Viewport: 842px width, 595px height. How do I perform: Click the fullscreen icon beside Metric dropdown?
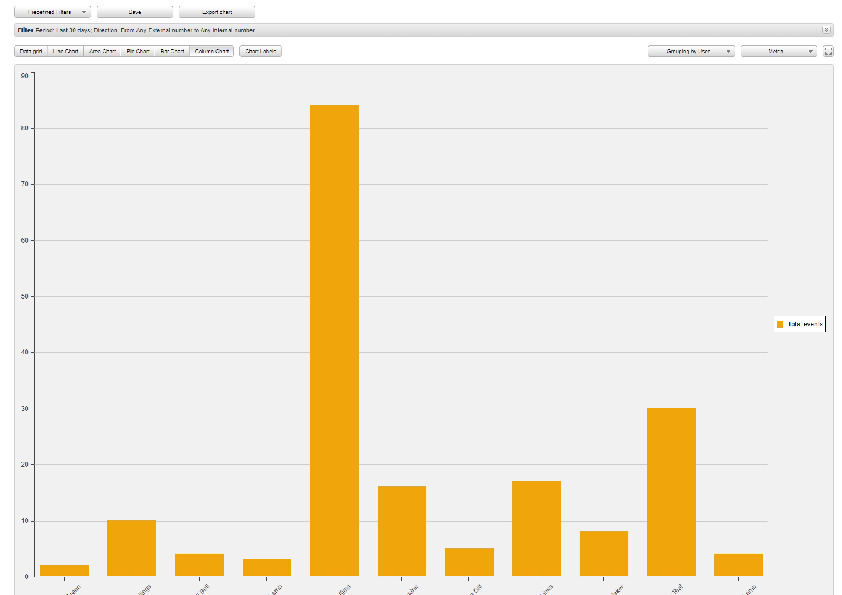point(828,51)
